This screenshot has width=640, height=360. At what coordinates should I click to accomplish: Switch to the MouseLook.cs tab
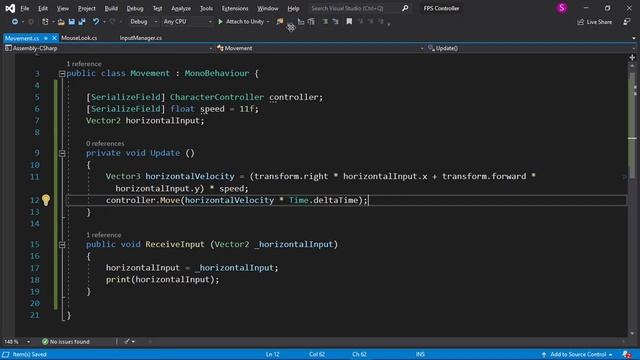pos(79,38)
